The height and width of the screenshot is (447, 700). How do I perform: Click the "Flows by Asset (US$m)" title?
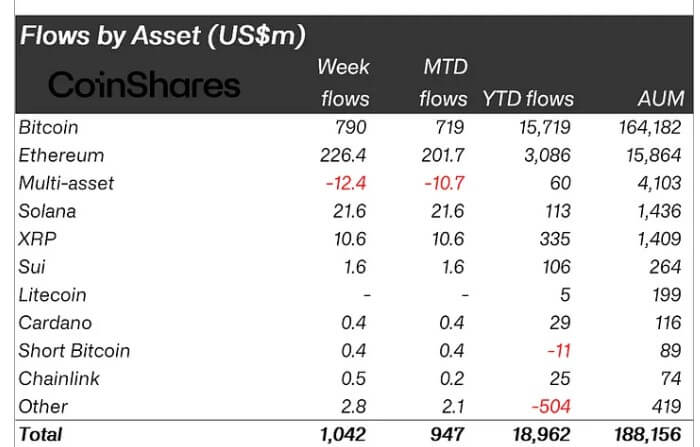tap(163, 37)
